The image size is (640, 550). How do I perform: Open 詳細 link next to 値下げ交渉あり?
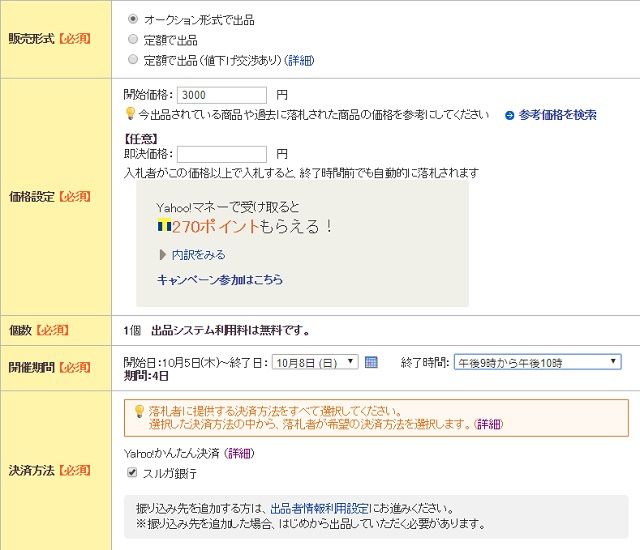point(299,60)
